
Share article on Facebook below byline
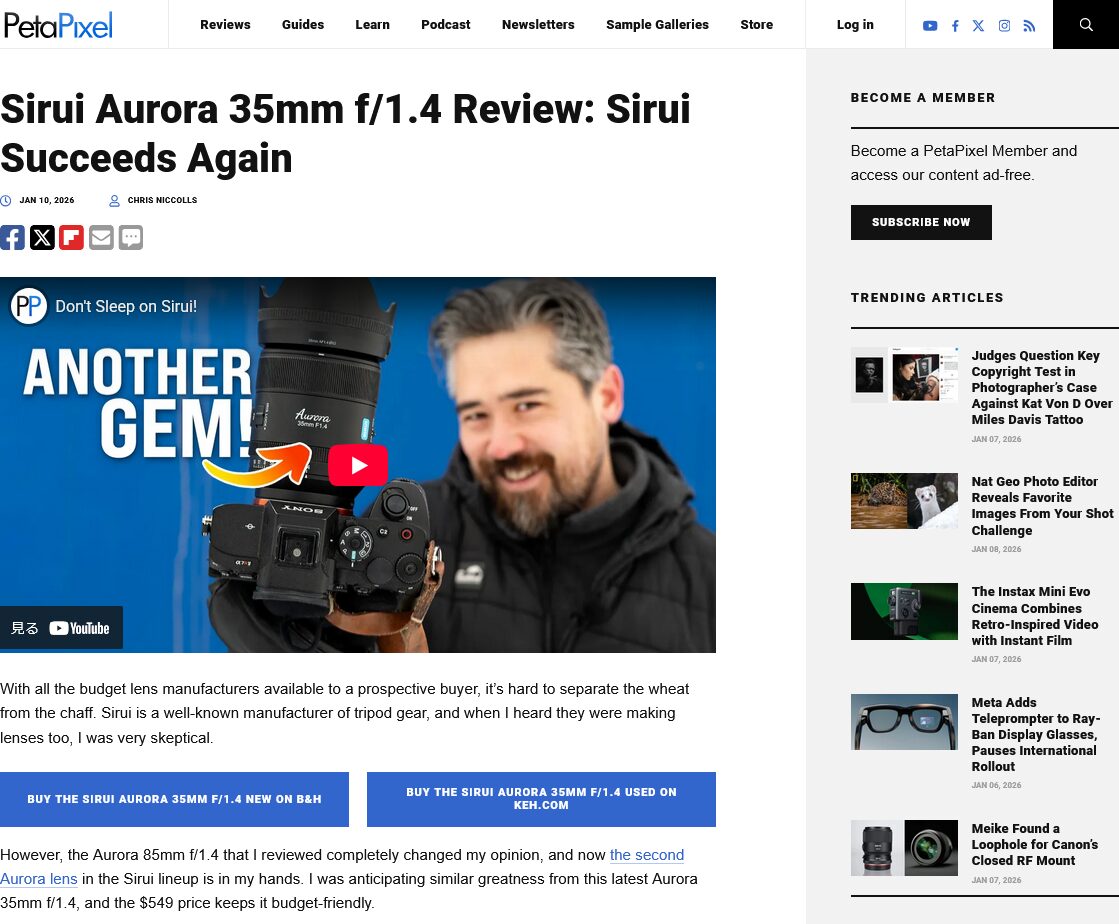[12, 237]
